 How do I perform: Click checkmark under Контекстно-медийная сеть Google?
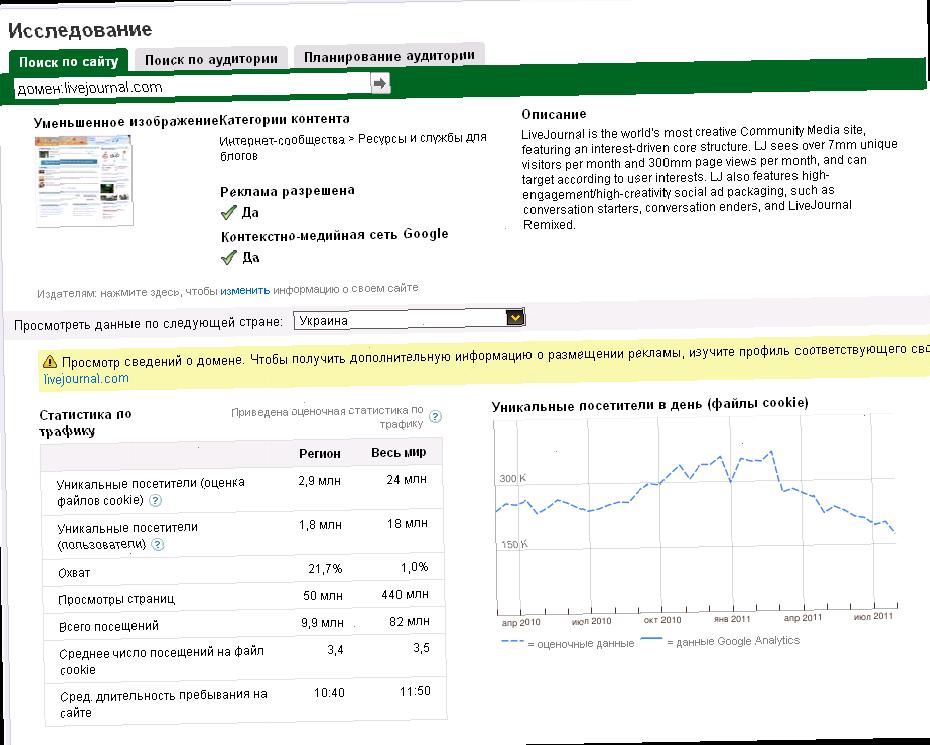tap(228, 257)
